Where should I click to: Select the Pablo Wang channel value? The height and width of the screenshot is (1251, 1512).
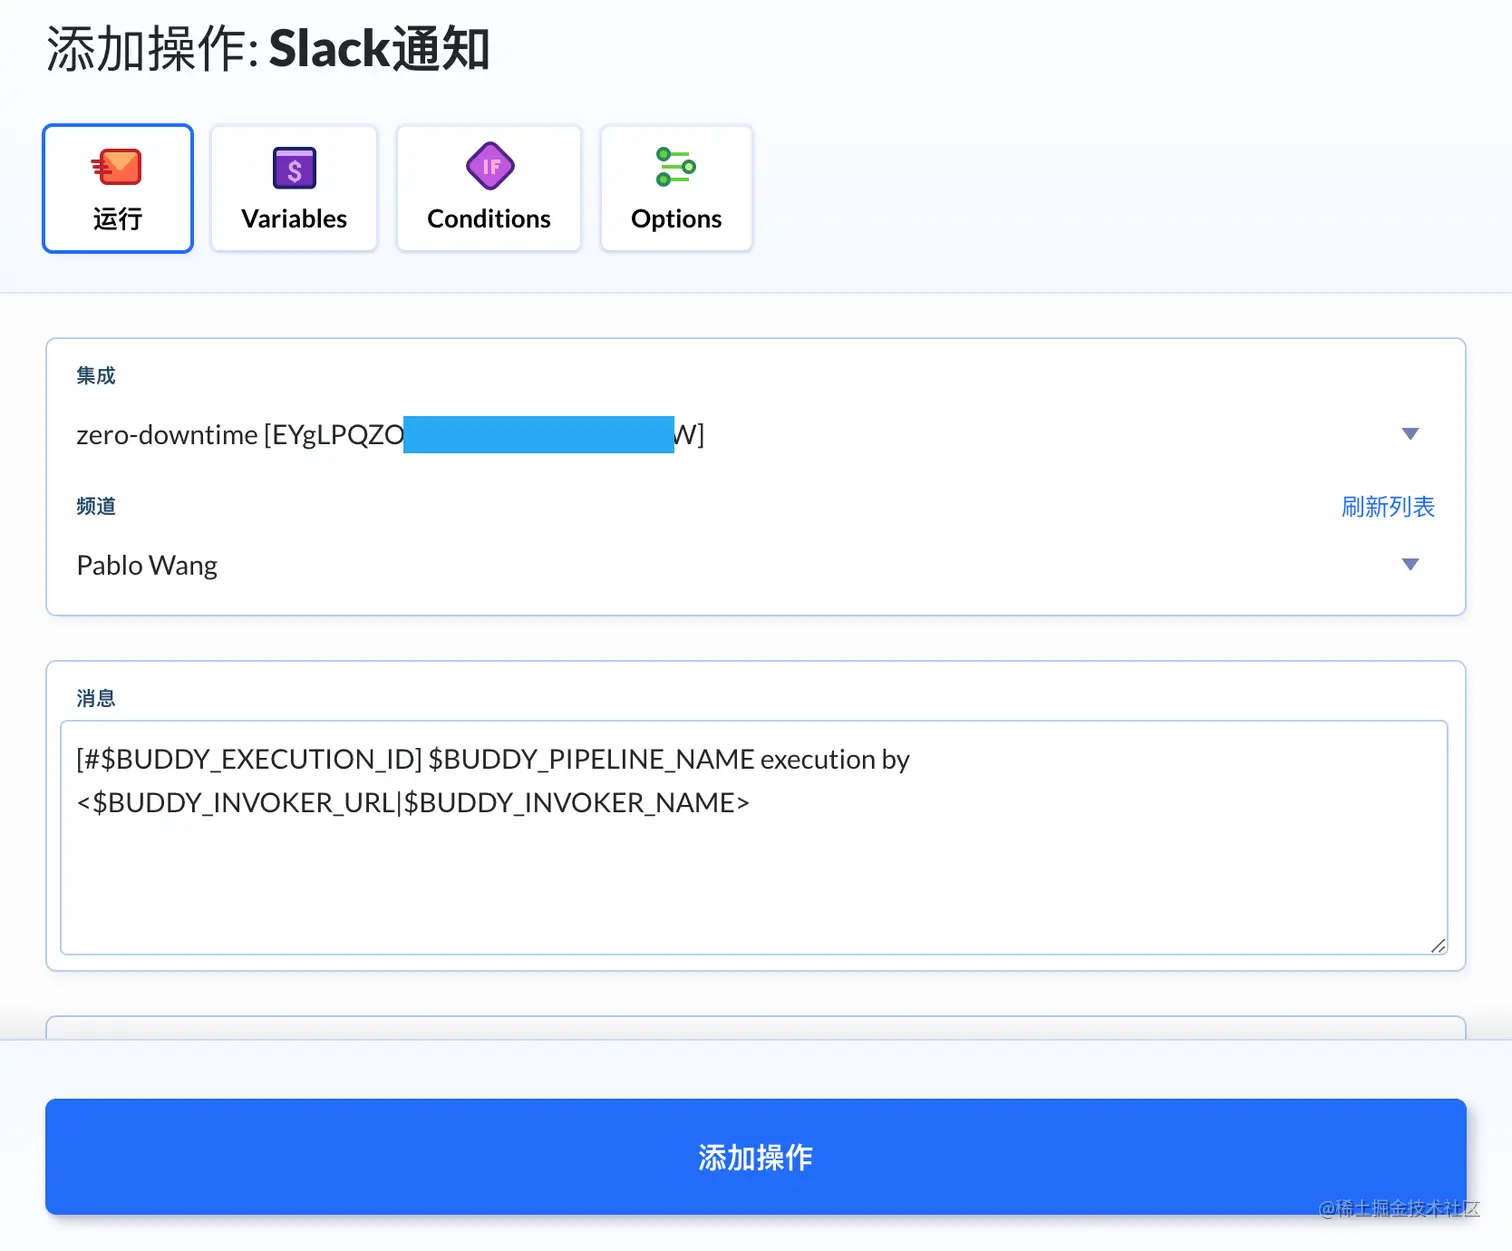click(147, 565)
